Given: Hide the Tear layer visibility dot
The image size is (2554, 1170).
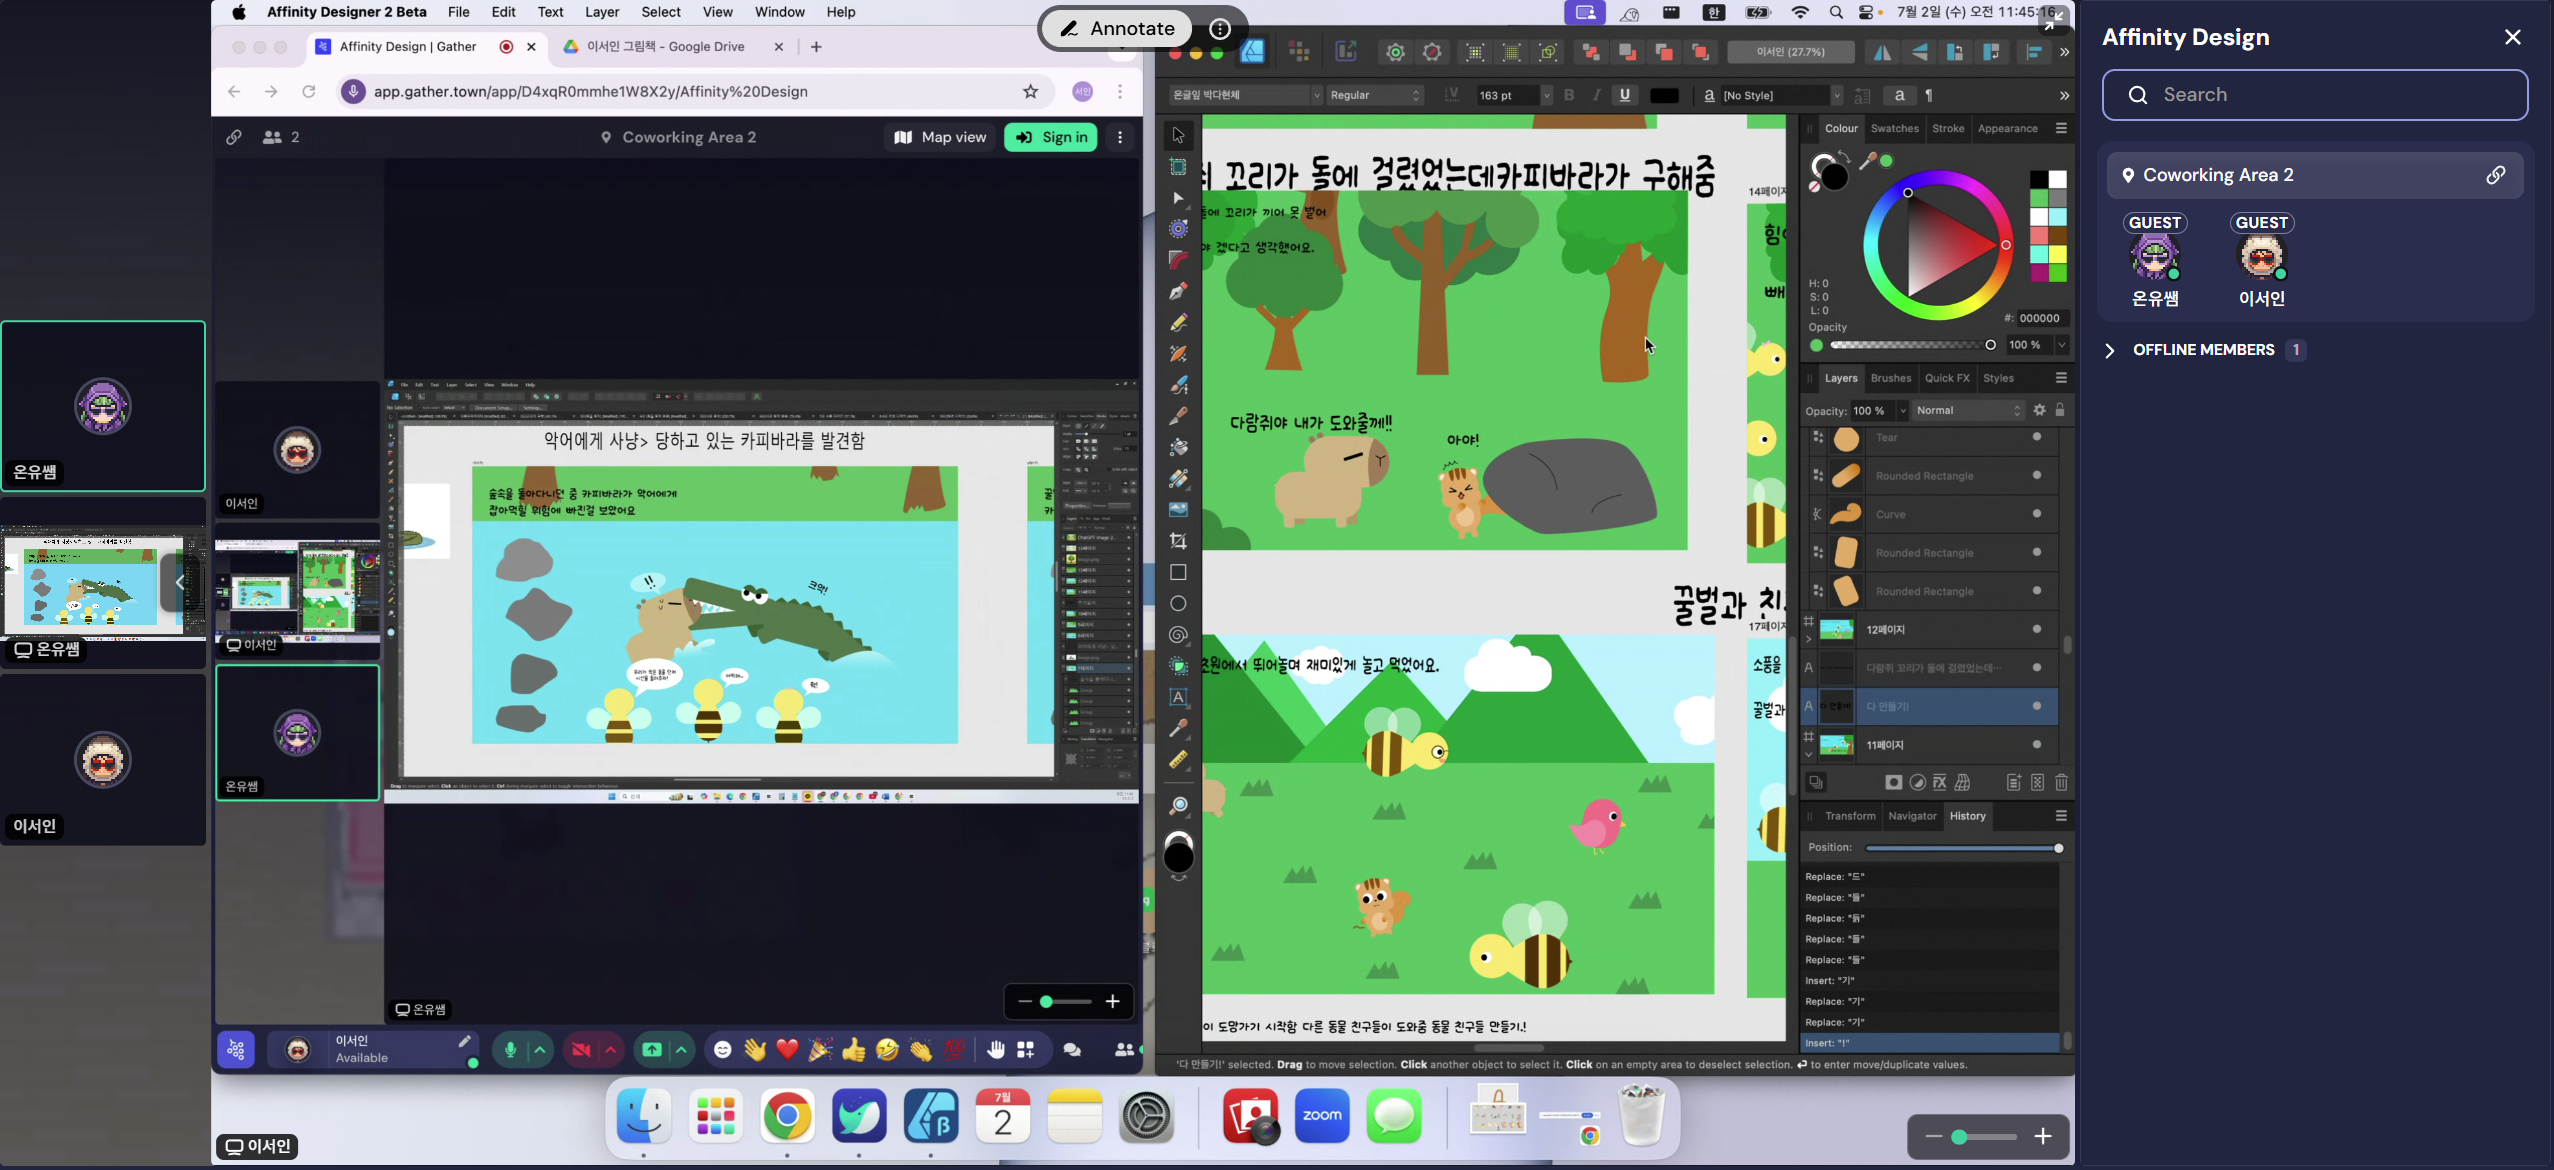Looking at the screenshot, I should point(2037,437).
